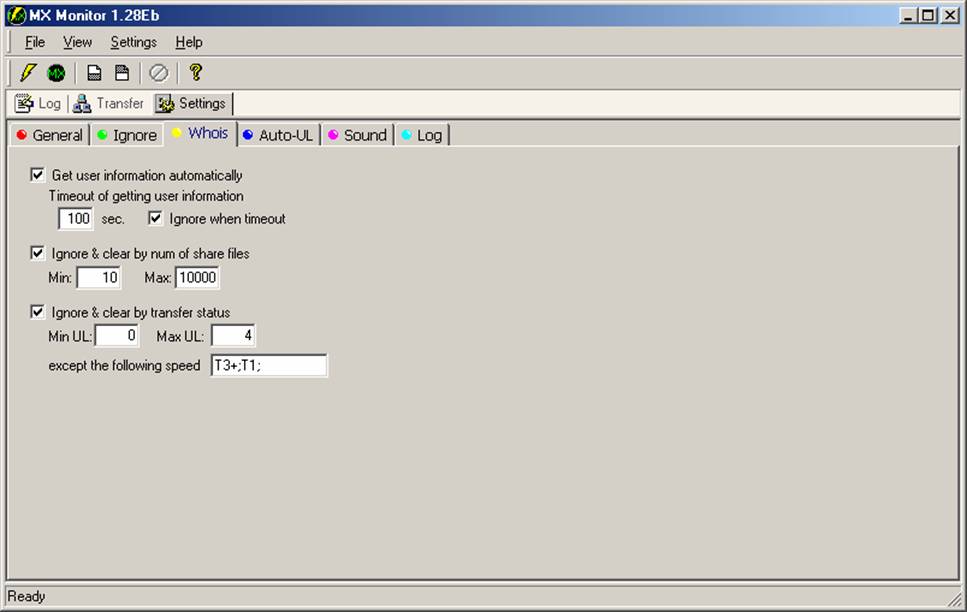Disable Ignore & clear by num of share files

[x=38, y=253]
